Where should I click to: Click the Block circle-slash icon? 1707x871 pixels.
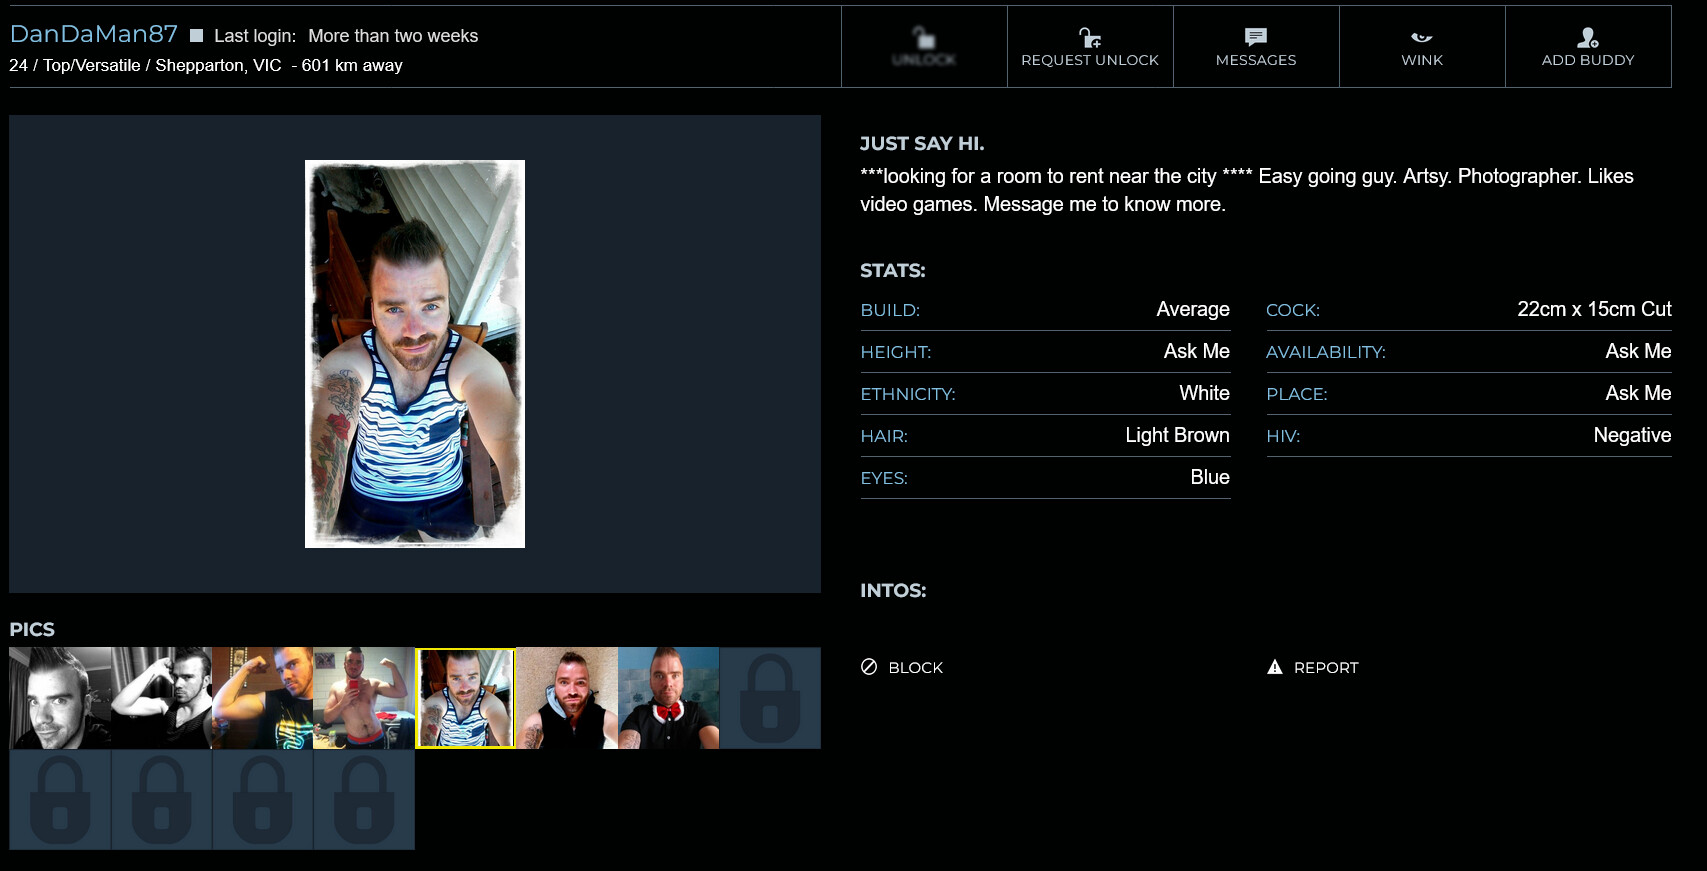pos(869,666)
